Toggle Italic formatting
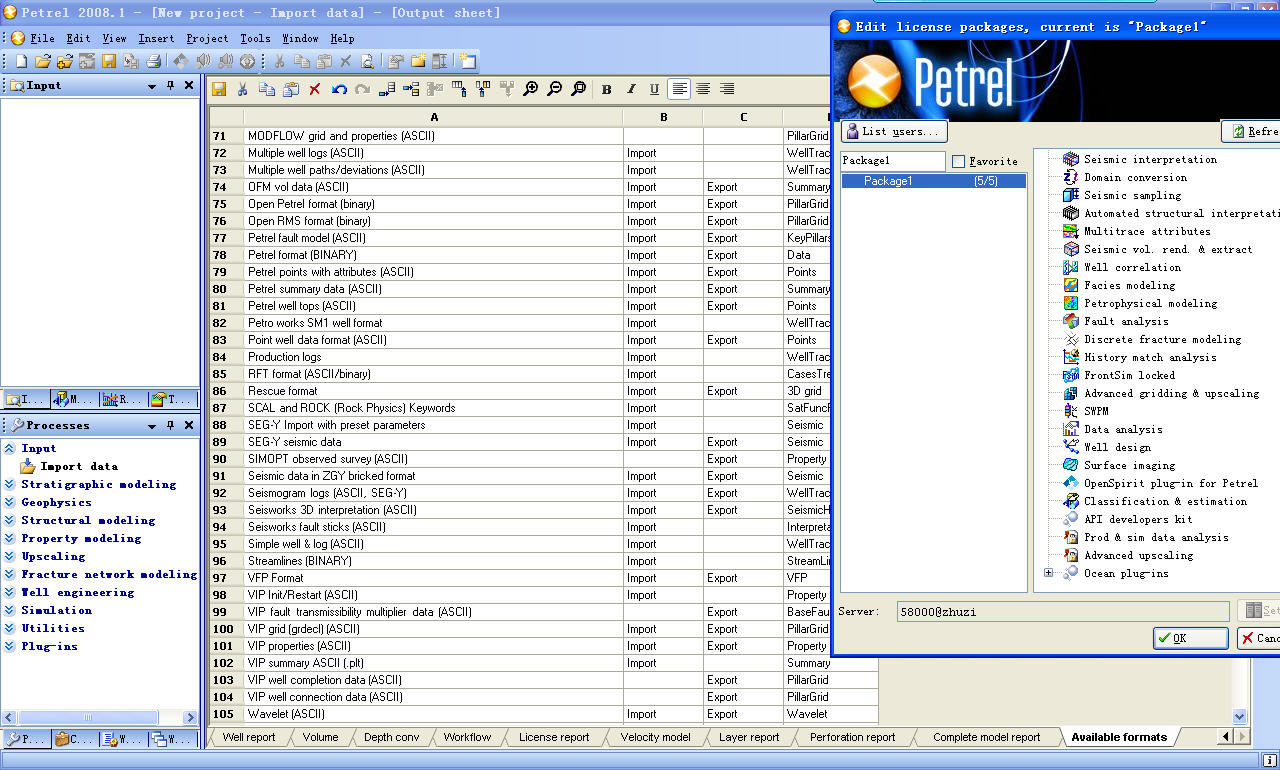Screen dimensions: 1280x770 (x=630, y=89)
